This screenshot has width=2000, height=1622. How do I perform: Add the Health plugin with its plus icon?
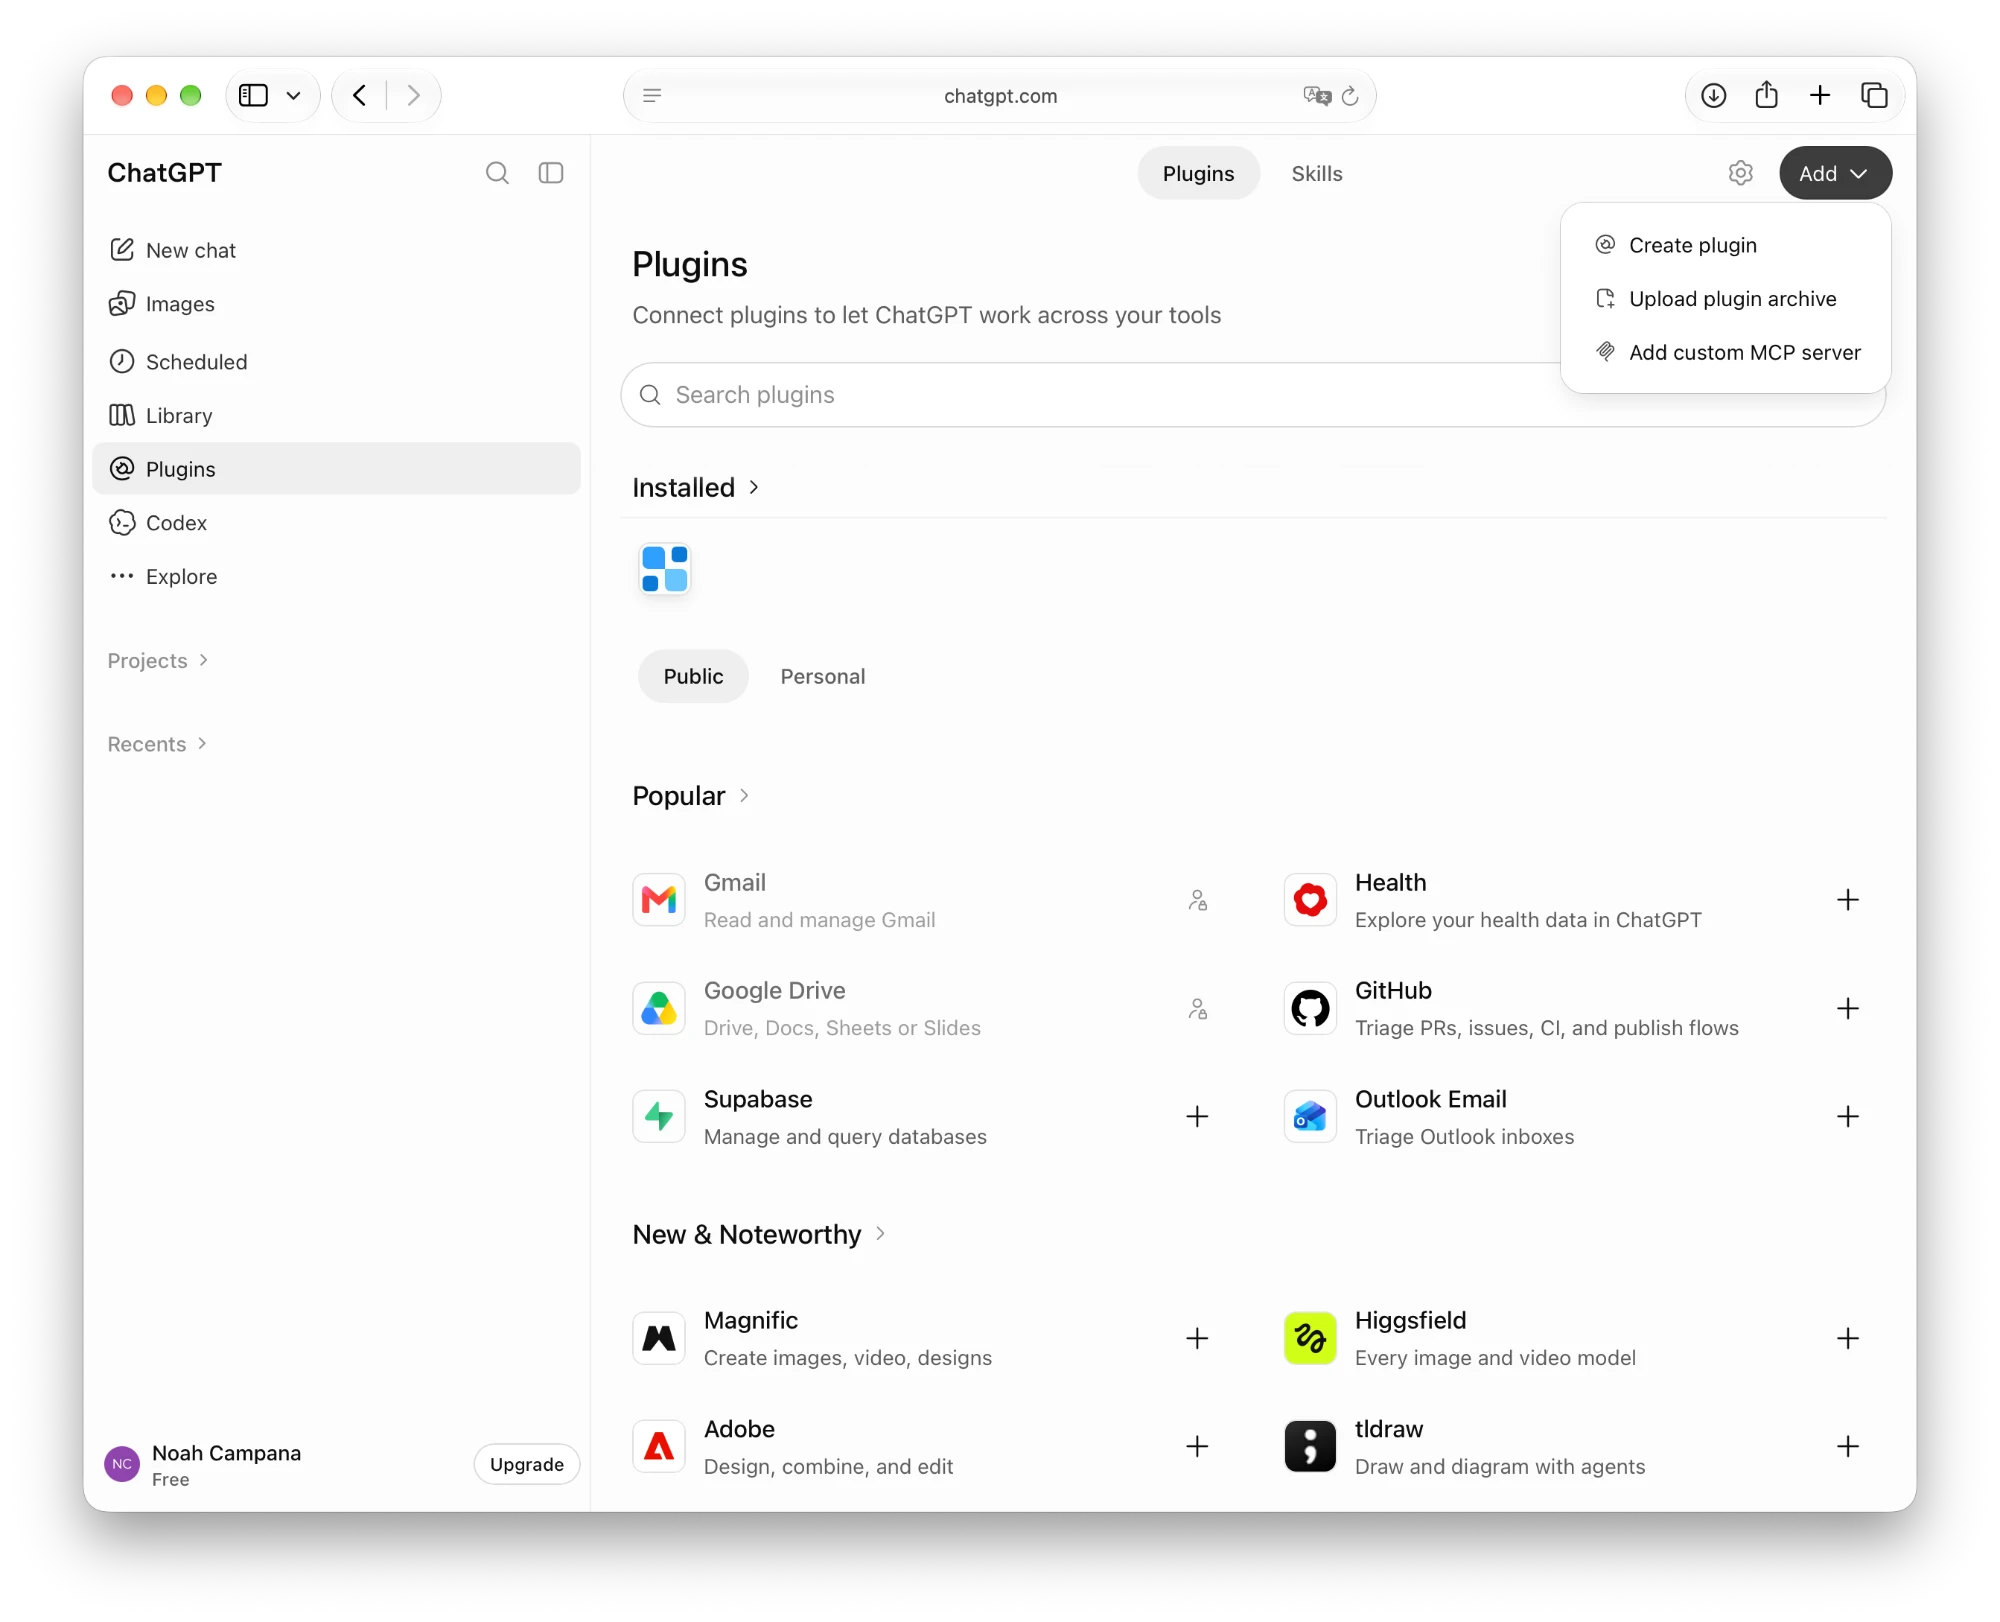1847,900
